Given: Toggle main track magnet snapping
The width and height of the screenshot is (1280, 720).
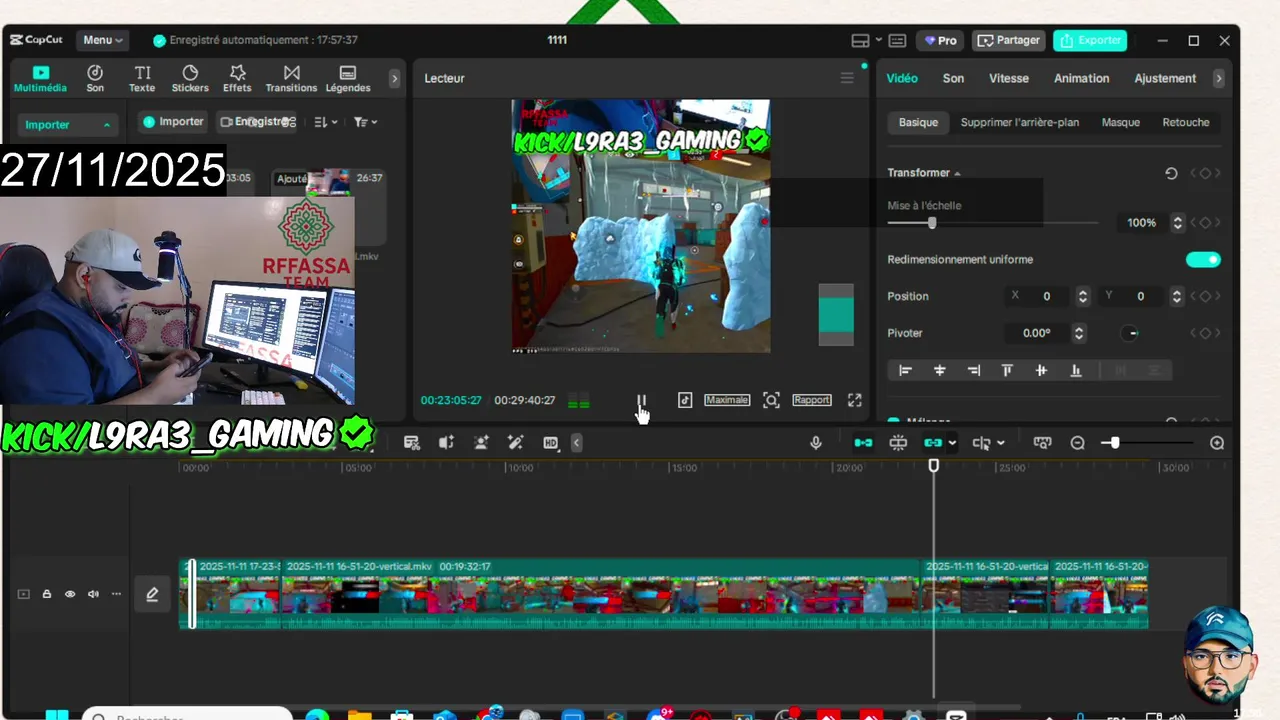Looking at the screenshot, I should click(x=863, y=443).
